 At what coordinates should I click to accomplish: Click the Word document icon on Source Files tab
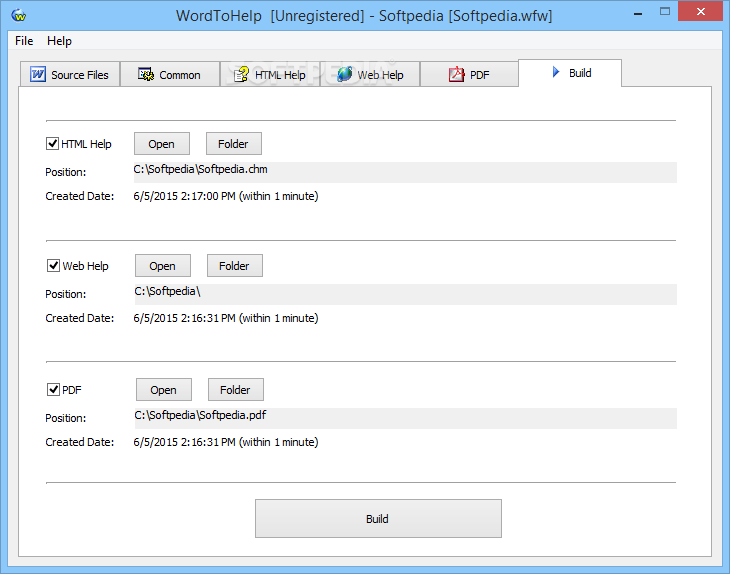(38, 74)
